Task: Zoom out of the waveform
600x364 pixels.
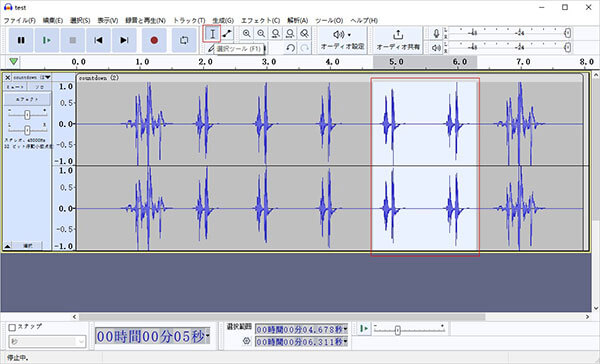Action: click(x=261, y=34)
